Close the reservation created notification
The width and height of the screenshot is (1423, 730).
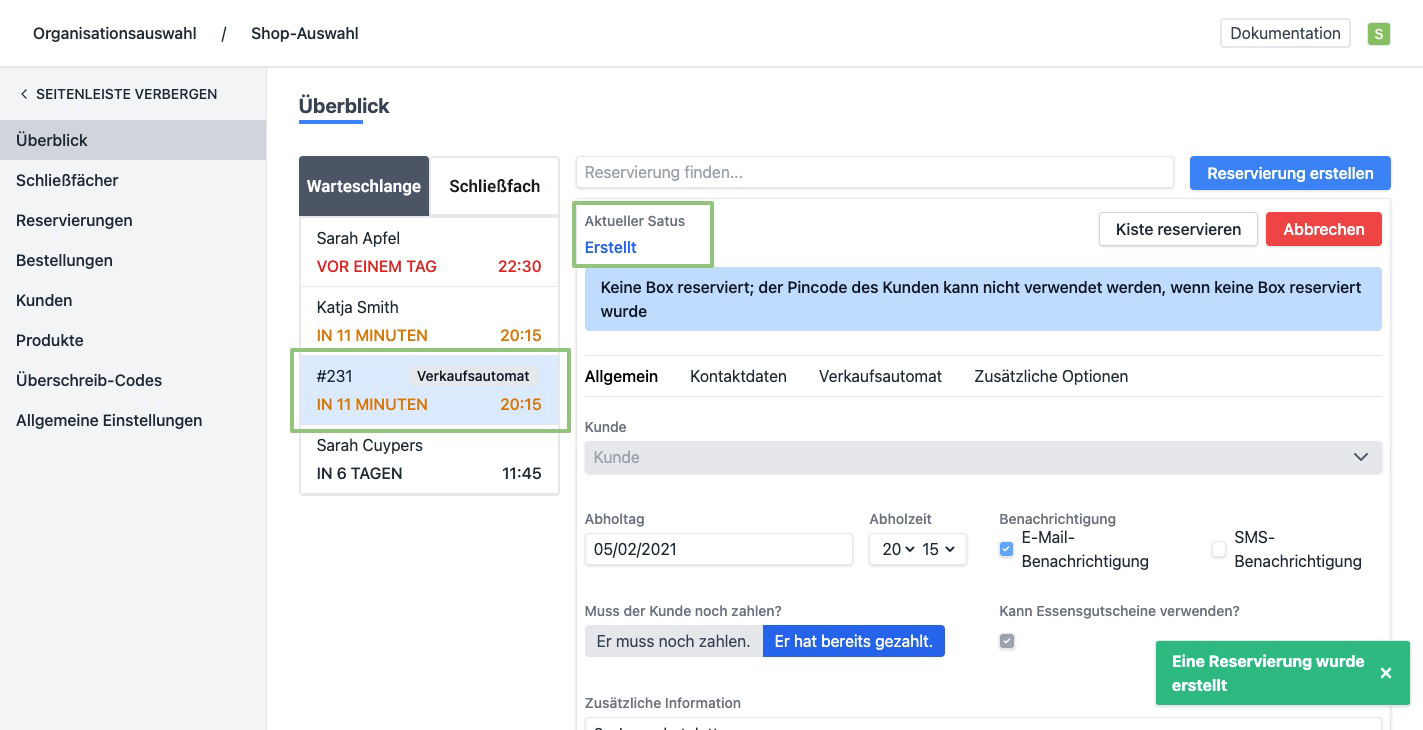click(x=1385, y=673)
